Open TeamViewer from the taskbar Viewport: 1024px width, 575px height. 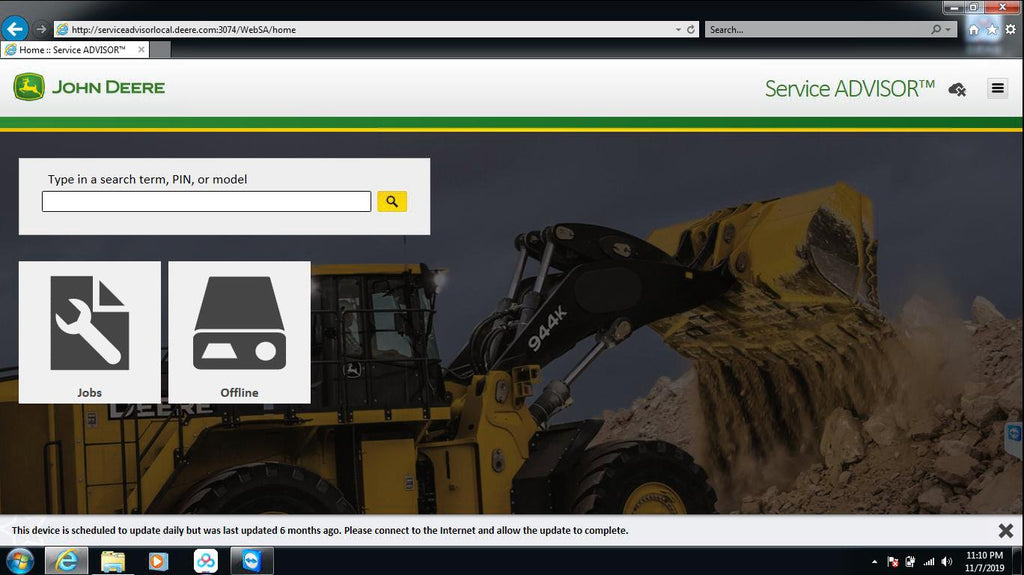[250, 561]
